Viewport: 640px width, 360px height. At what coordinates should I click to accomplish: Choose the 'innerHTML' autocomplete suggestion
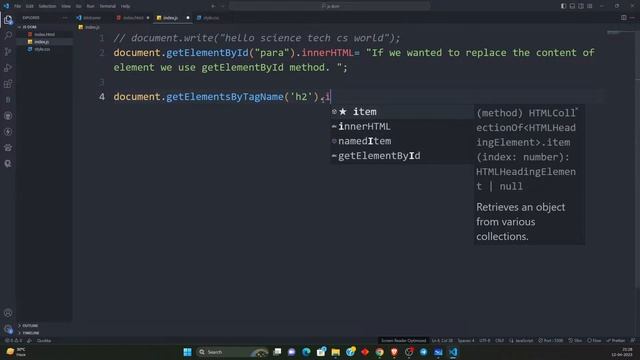(401, 127)
